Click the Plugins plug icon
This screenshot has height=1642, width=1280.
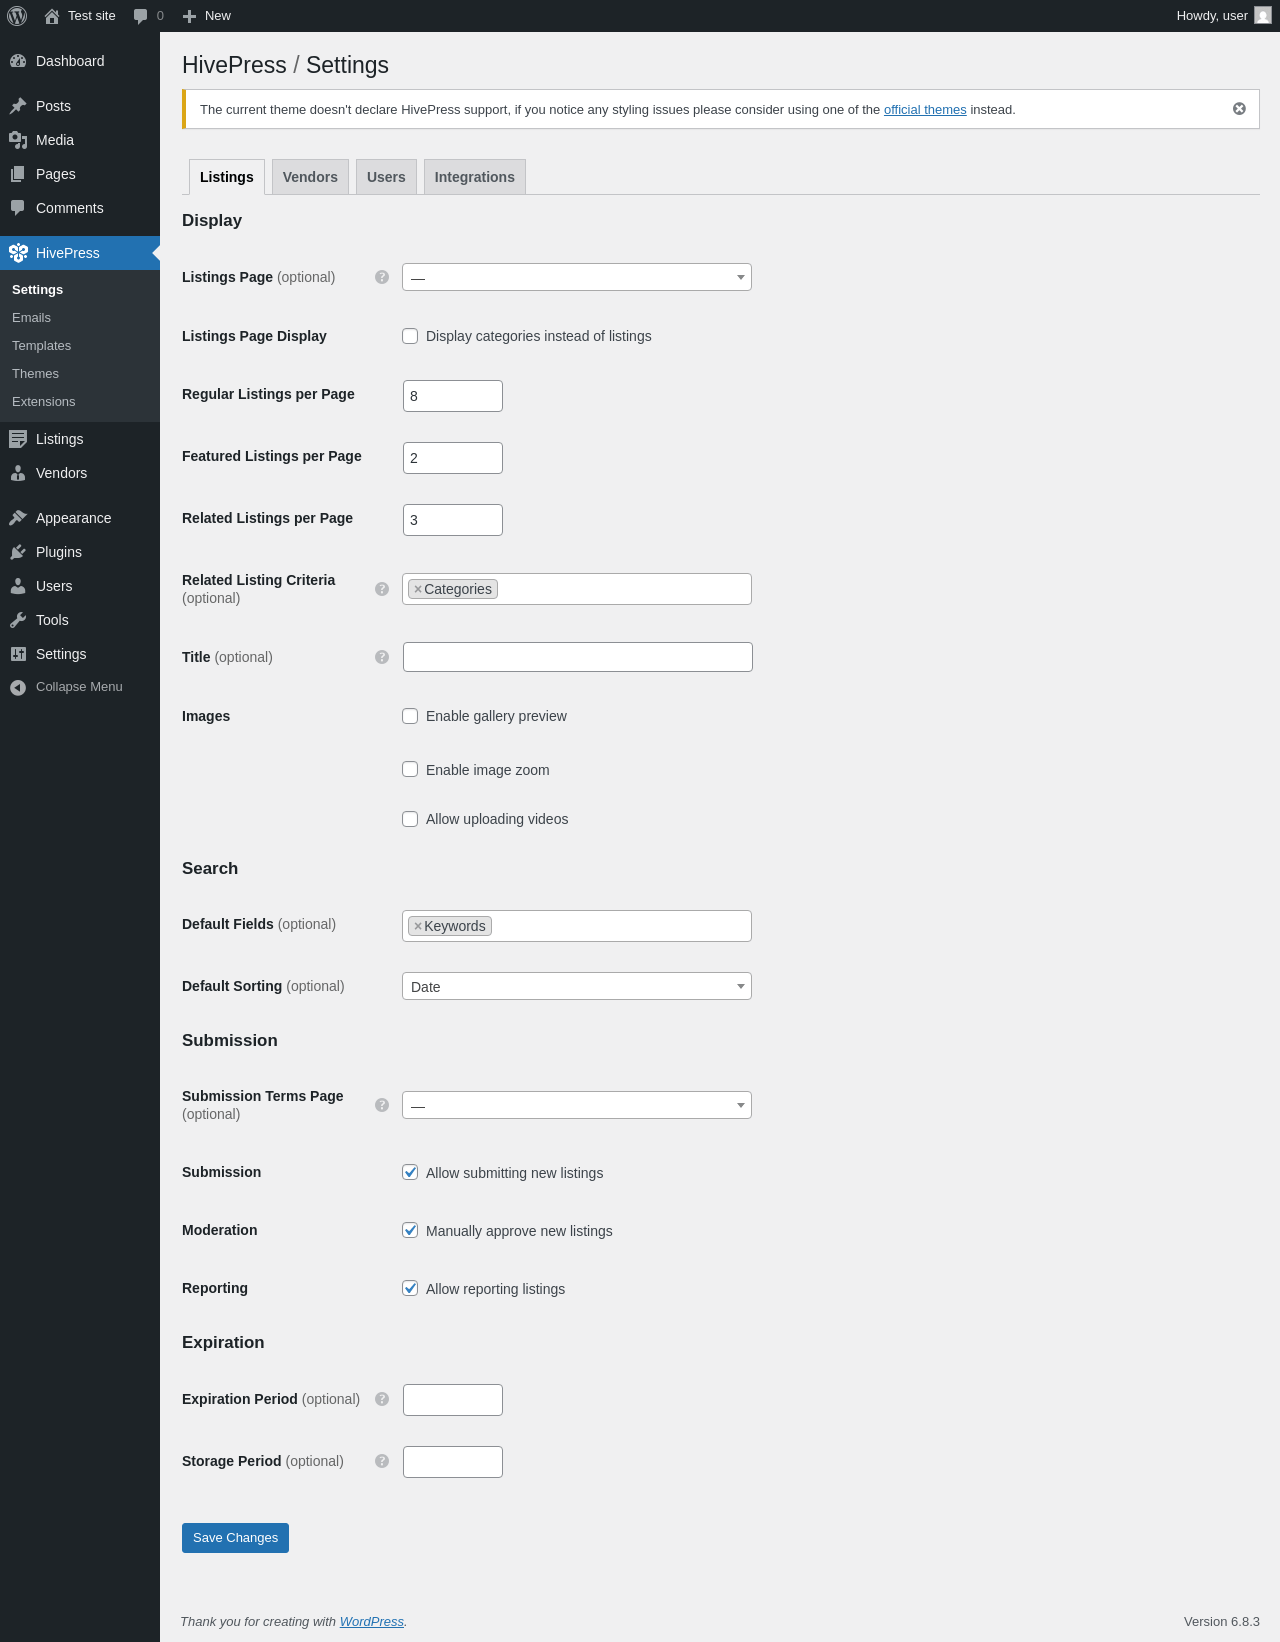pos(18,552)
